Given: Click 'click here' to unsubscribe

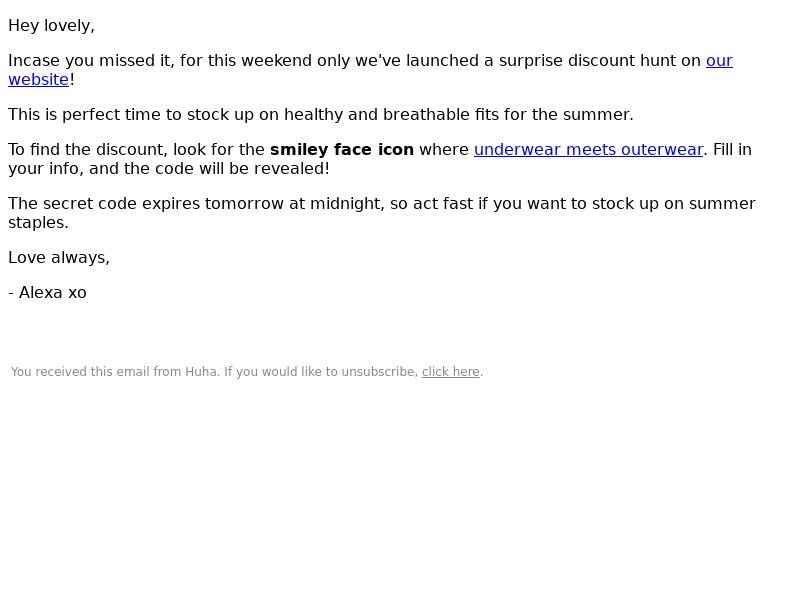Looking at the screenshot, I should pyautogui.click(x=451, y=372).
